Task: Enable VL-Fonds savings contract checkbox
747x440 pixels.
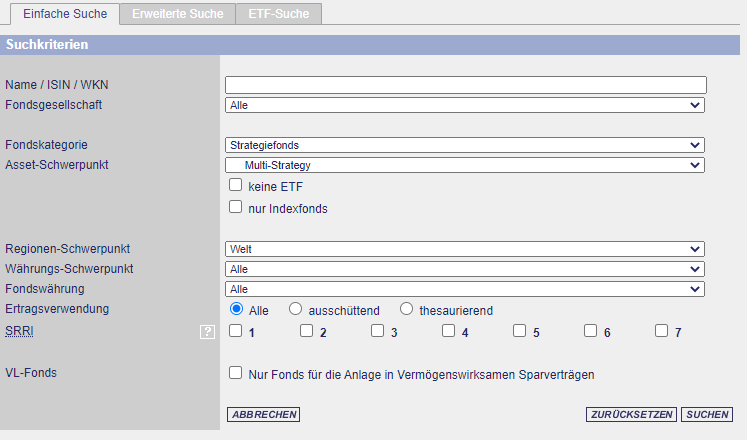Action: pyautogui.click(x=236, y=373)
